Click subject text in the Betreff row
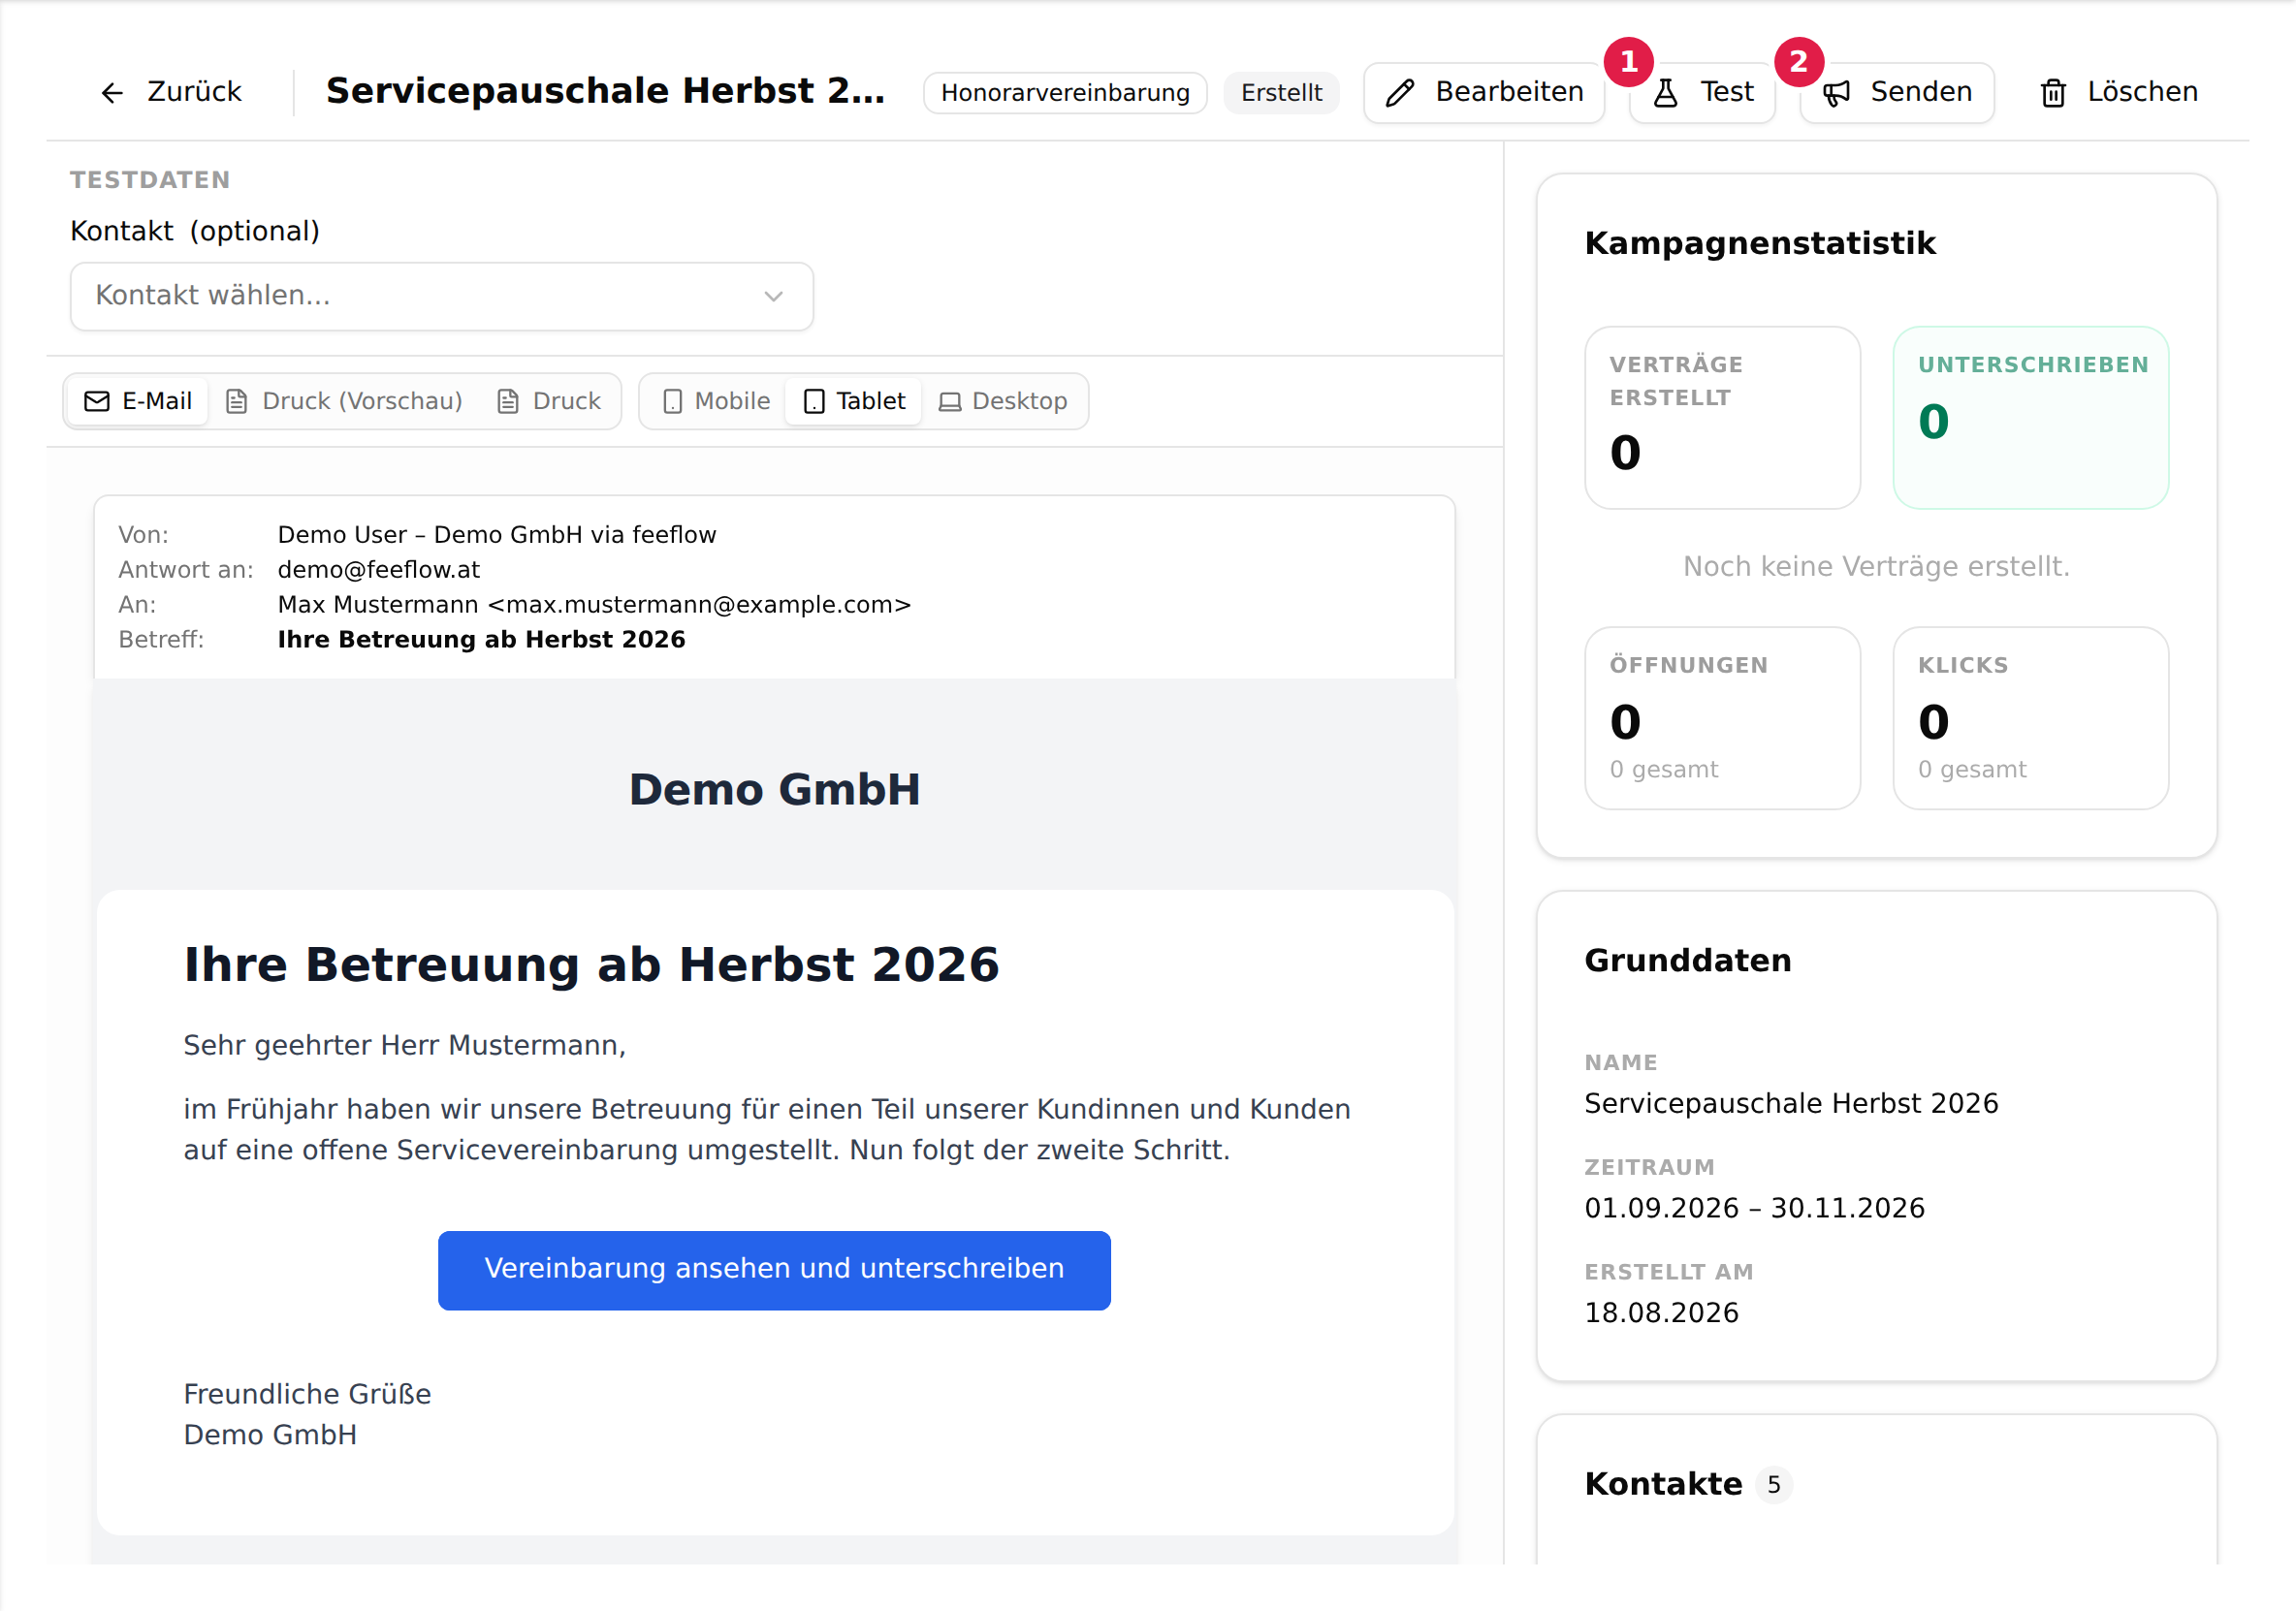This screenshot has width=2296, height=1611. 482,640
